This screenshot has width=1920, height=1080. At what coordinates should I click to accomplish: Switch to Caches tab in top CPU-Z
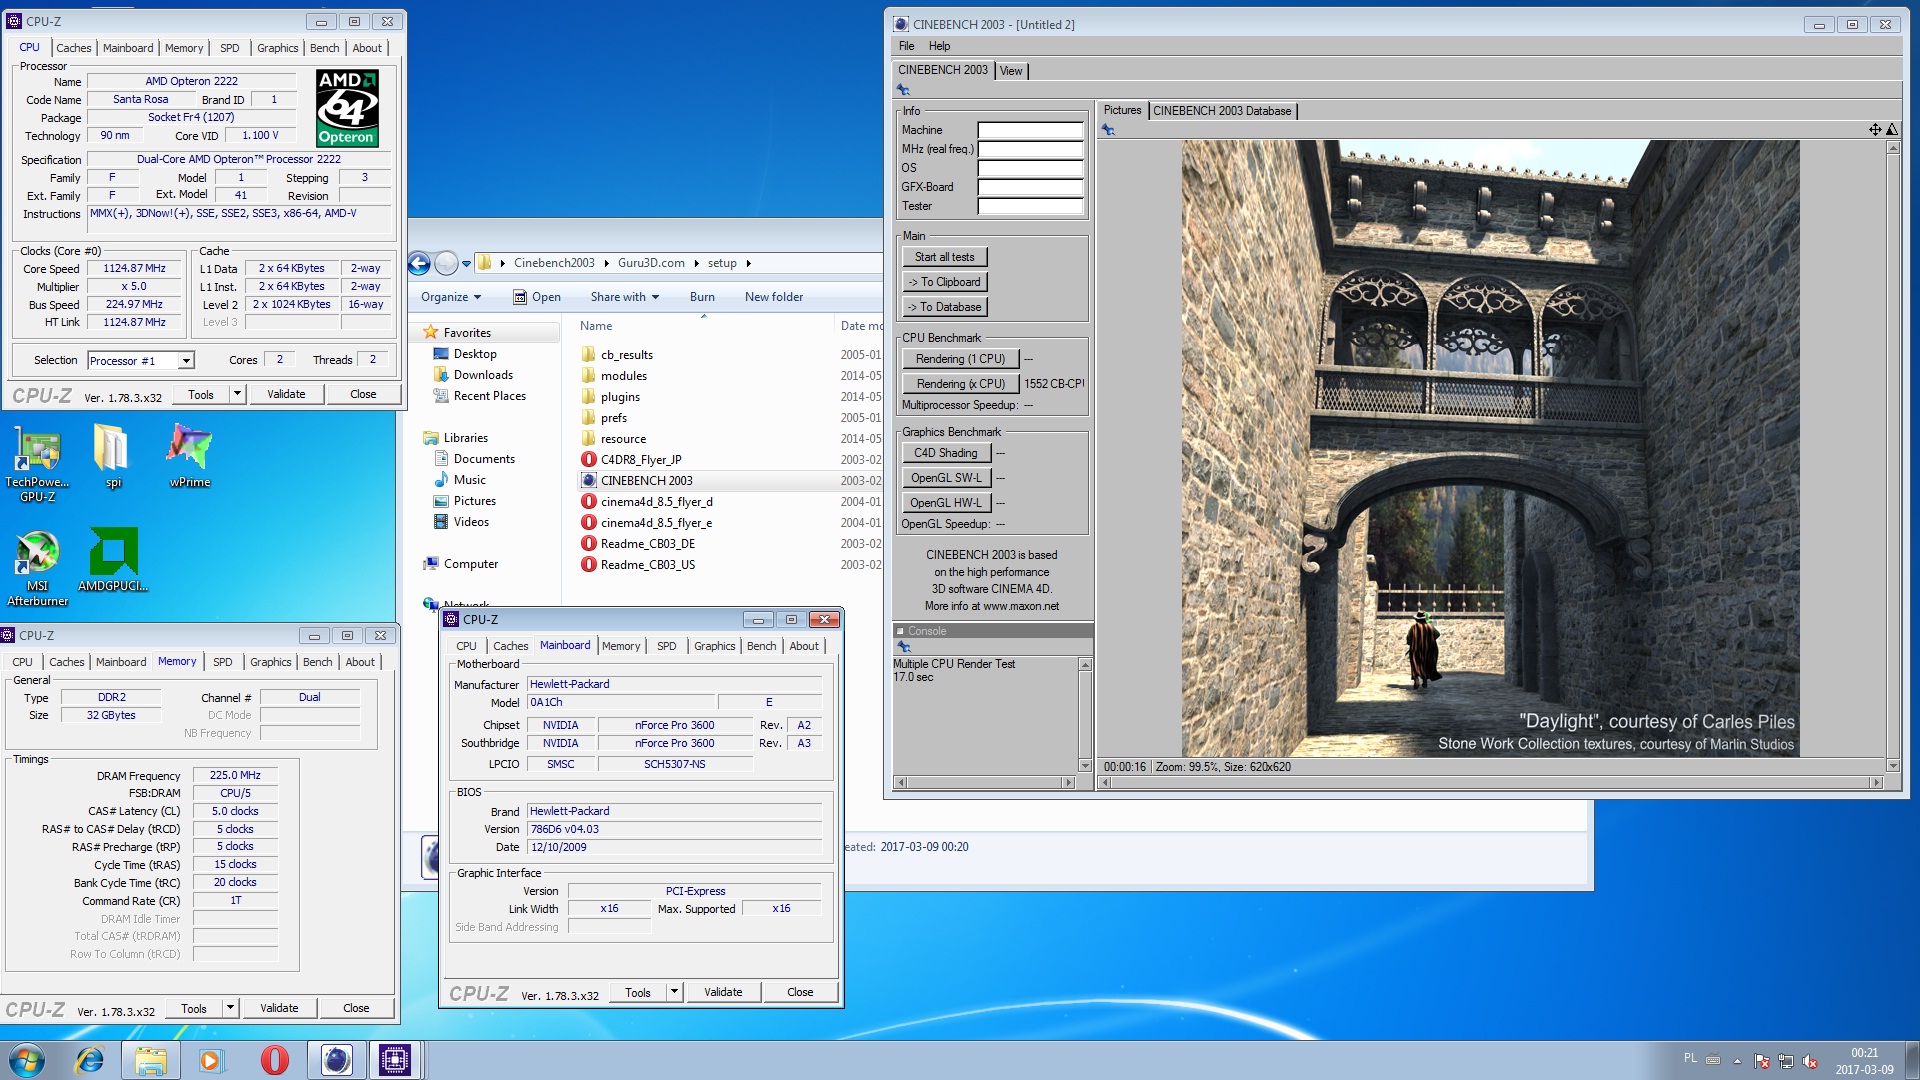73,48
